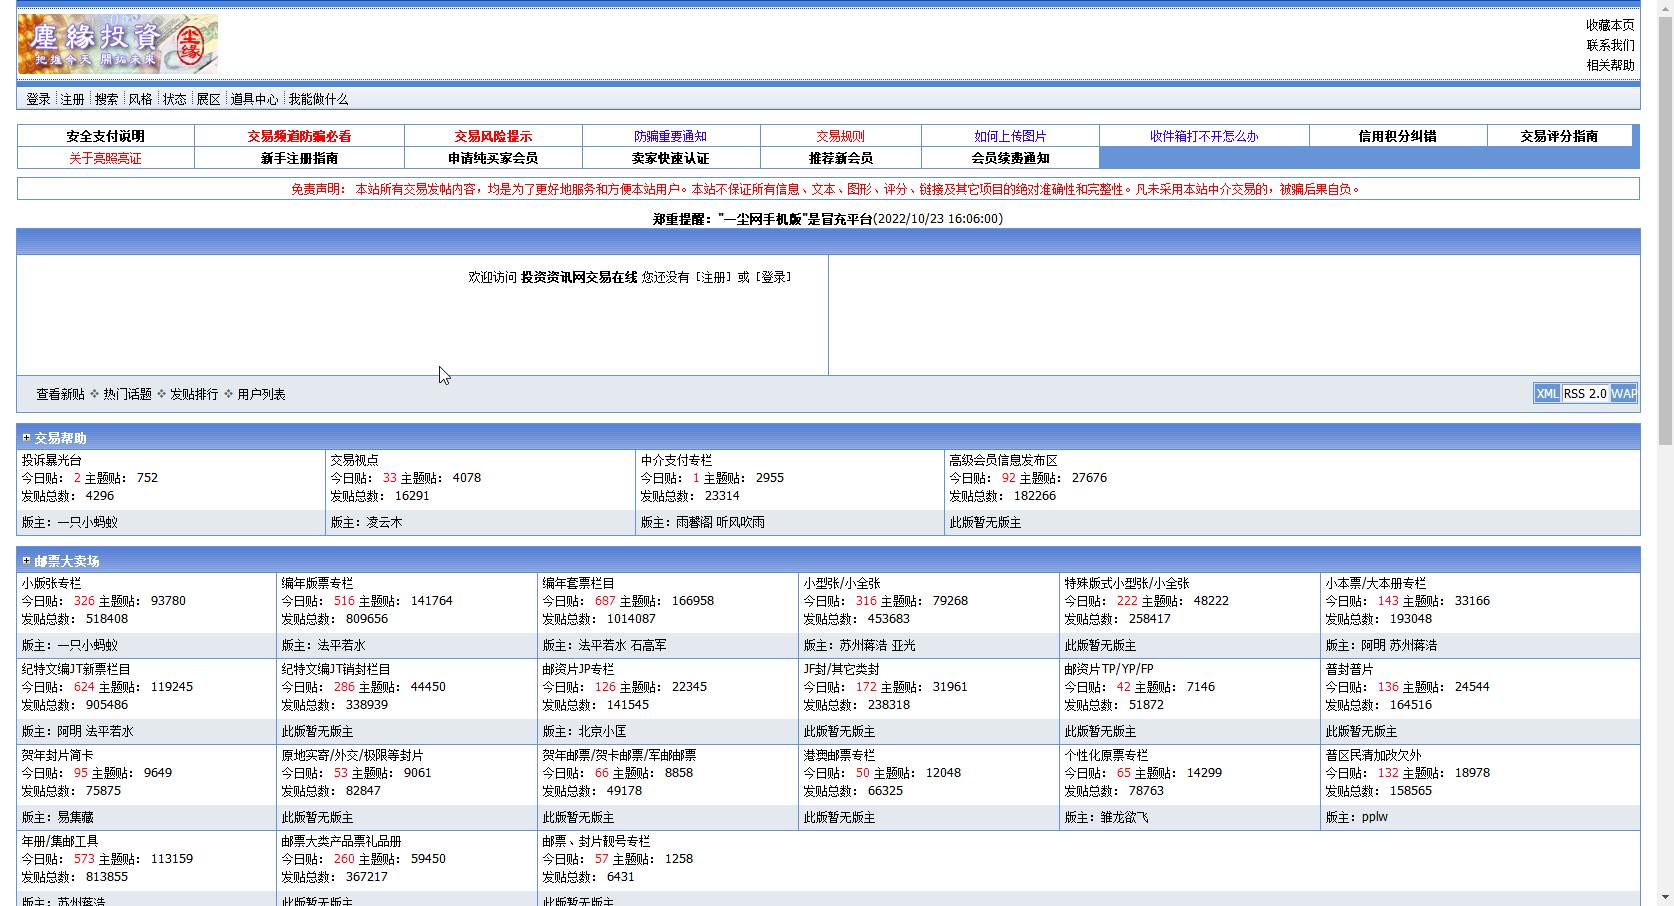Open the 我能做什么 menu
The image size is (1674, 906).
pos(318,99)
